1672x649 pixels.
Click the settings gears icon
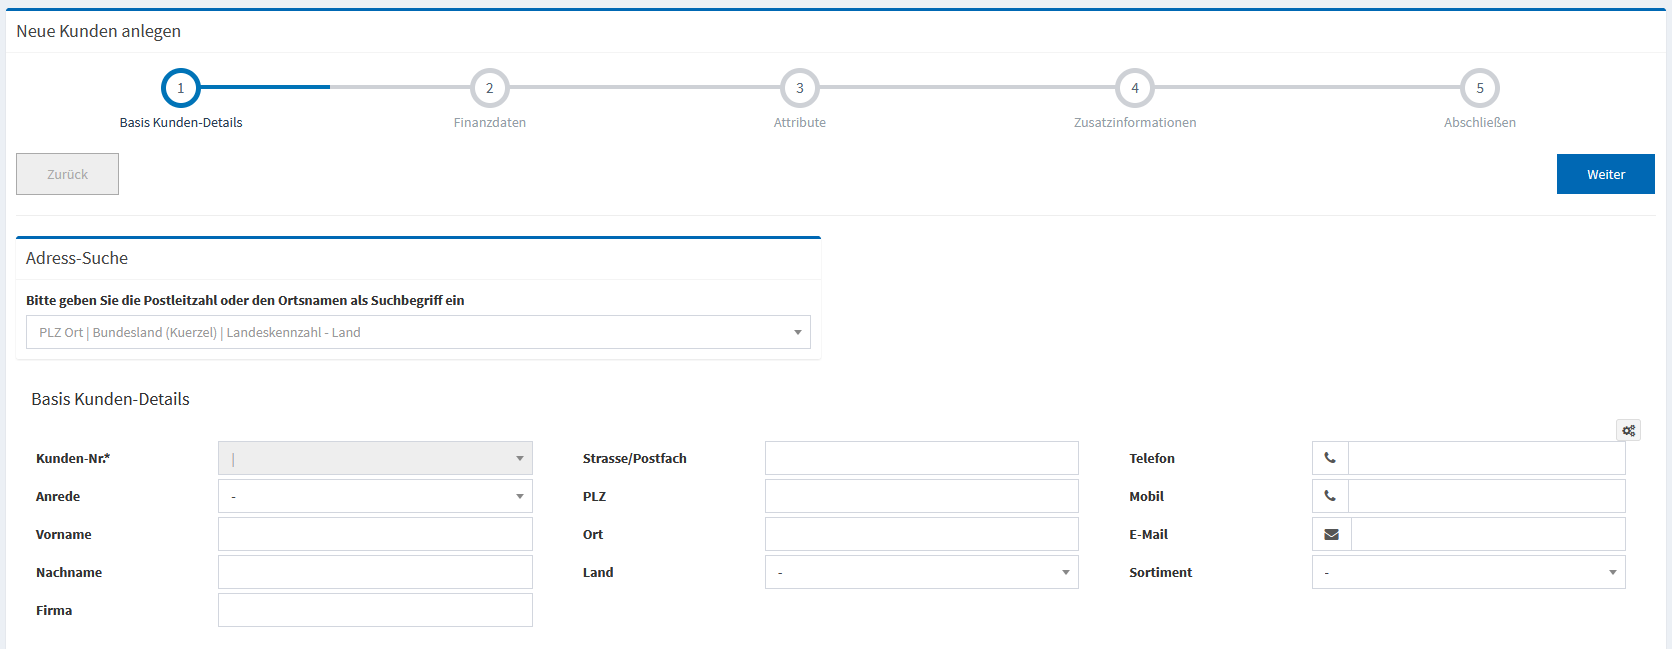point(1628,430)
